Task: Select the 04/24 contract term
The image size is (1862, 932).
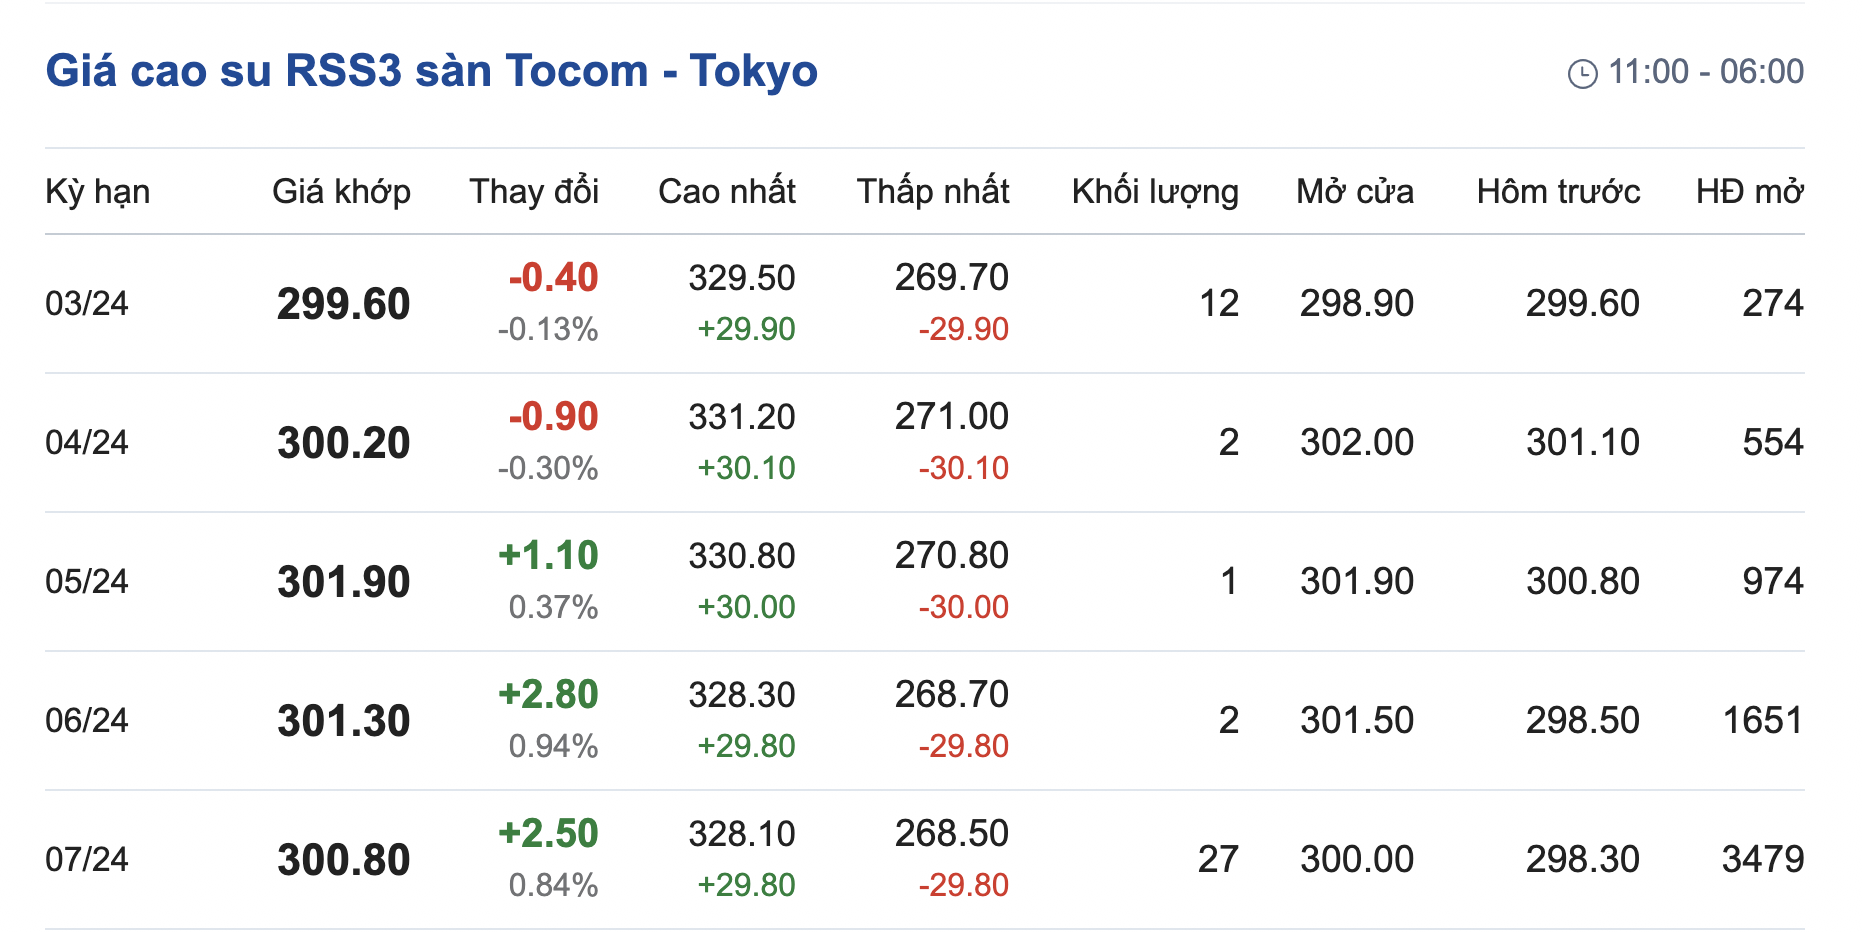Action: click(87, 442)
